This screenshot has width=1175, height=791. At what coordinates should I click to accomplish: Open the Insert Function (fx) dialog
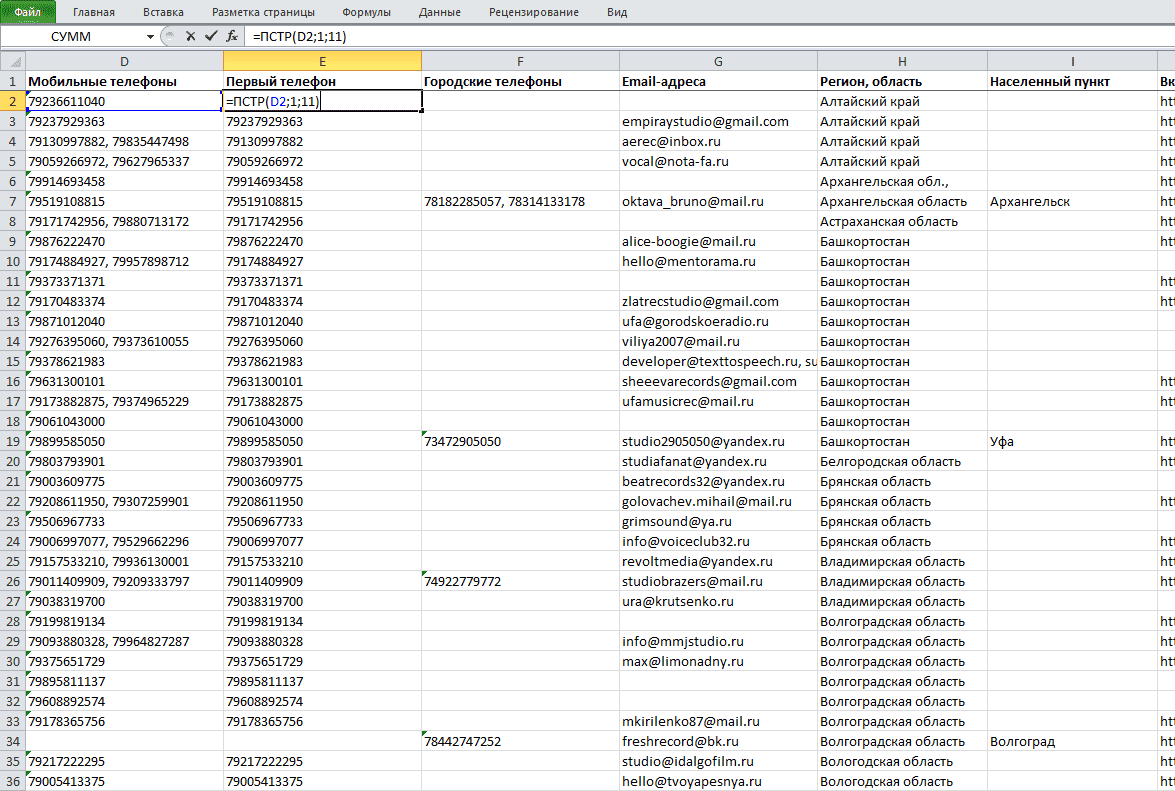pyautogui.click(x=232, y=36)
